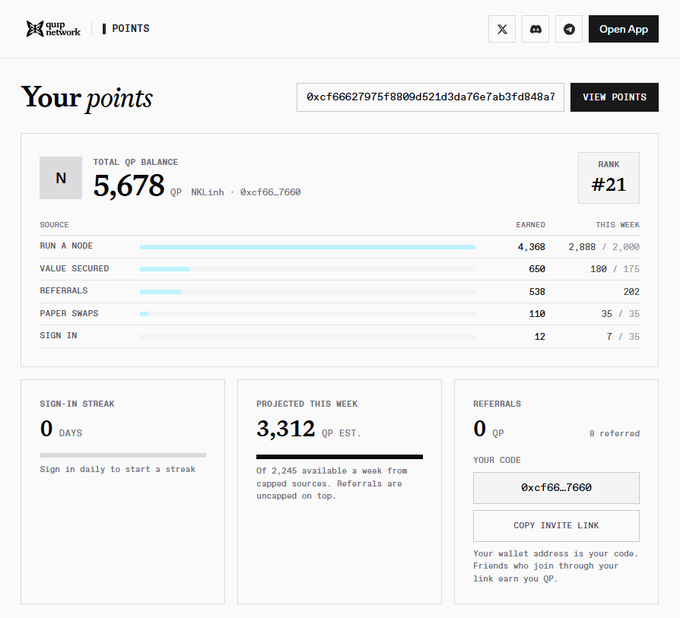Select the PAPER SWAPS row label
This screenshot has height=618, width=680.
[x=69, y=313]
